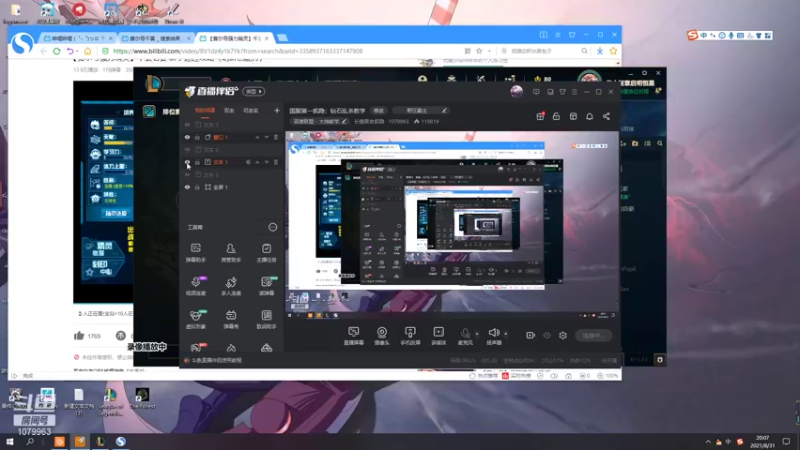Image resolution: width=800 pixels, height=450 pixels.
Task: Open the 主播任务 tool in toolbox
Action: [x=266, y=253]
